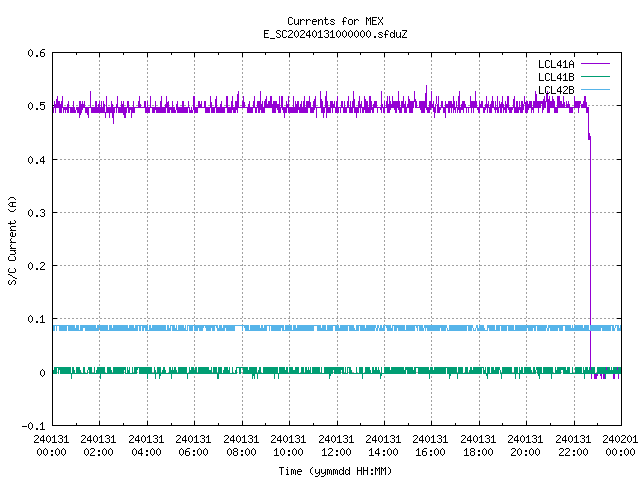Click the y-axis tick value 0.4

(36, 160)
